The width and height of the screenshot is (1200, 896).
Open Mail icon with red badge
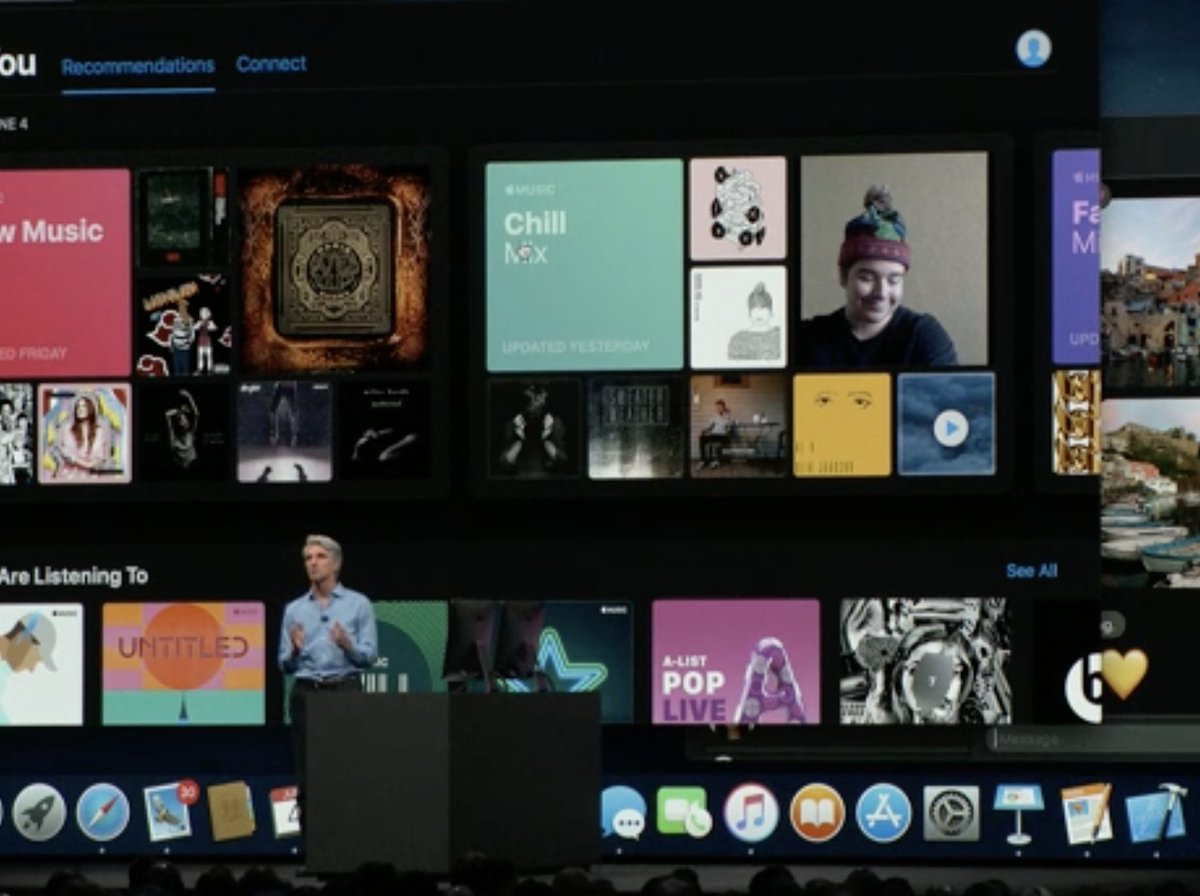pos(169,810)
